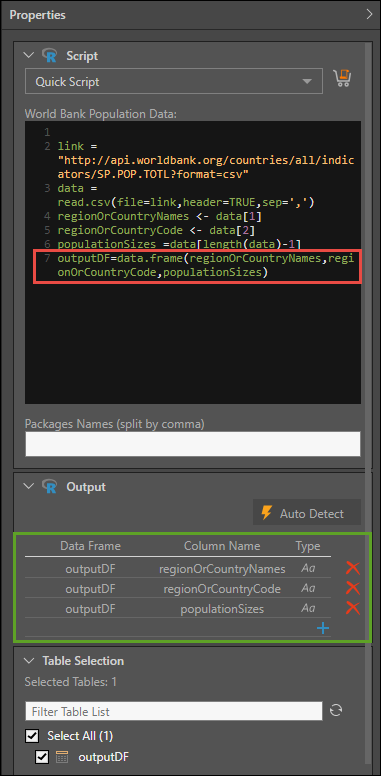This screenshot has height=776, width=381.
Task: Click the type icon for populationSizes
Action: (x=308, y=608)
